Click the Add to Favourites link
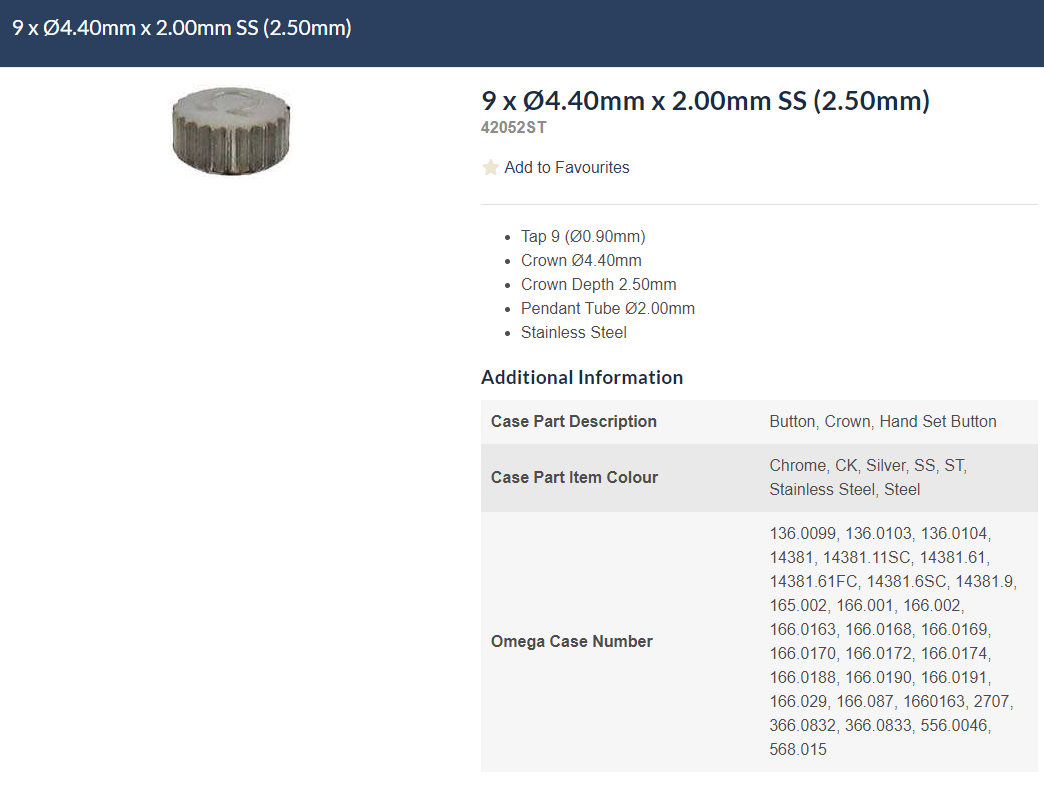 point(566,168)
